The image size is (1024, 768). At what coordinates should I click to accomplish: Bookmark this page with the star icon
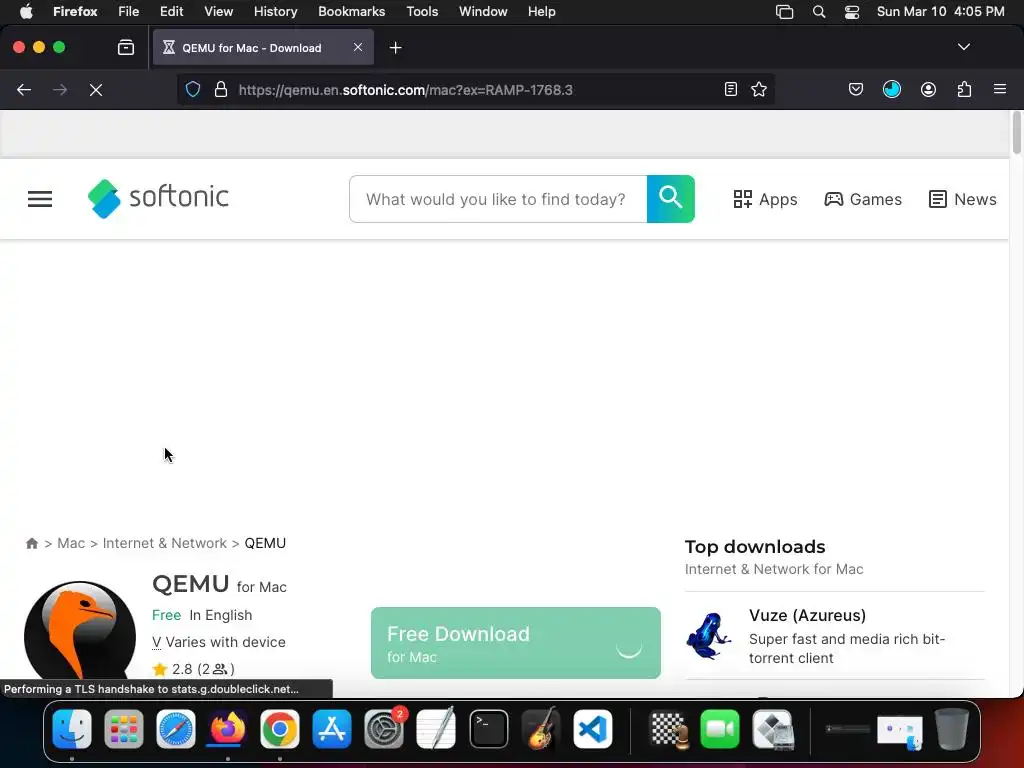coord(759,89)
